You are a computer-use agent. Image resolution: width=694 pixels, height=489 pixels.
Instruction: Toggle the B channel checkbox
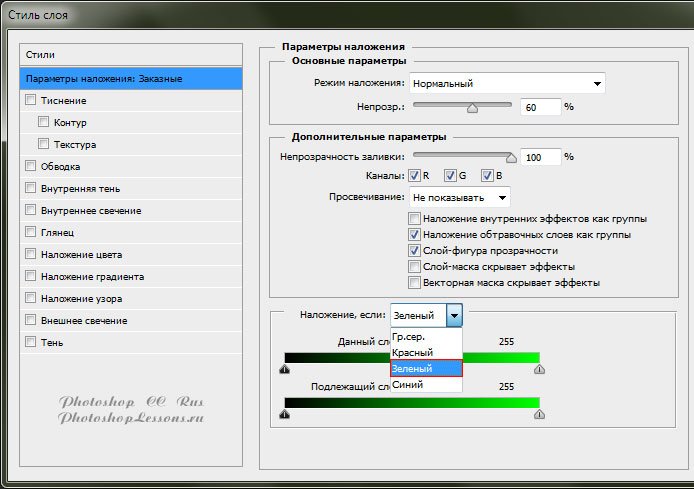[487, 177]
